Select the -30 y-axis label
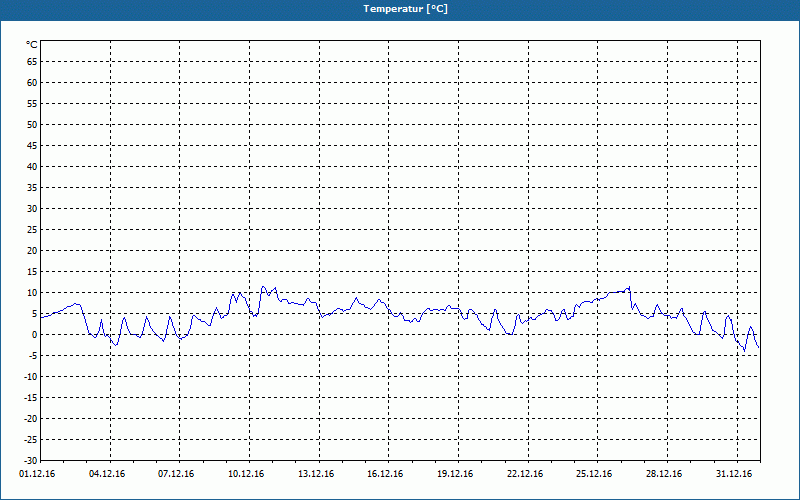The image size is (800, 500). click(x=30, y=460)
